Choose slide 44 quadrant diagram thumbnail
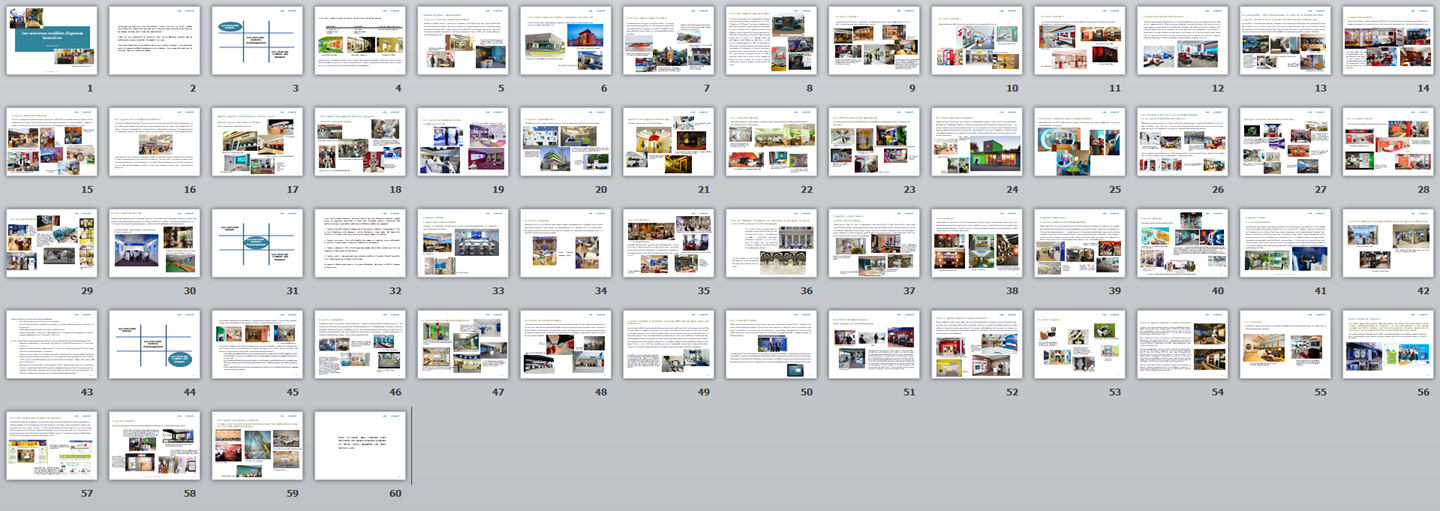Image resolution: width=1440 pixels, height=511 pixels. (x=155, y=345)
